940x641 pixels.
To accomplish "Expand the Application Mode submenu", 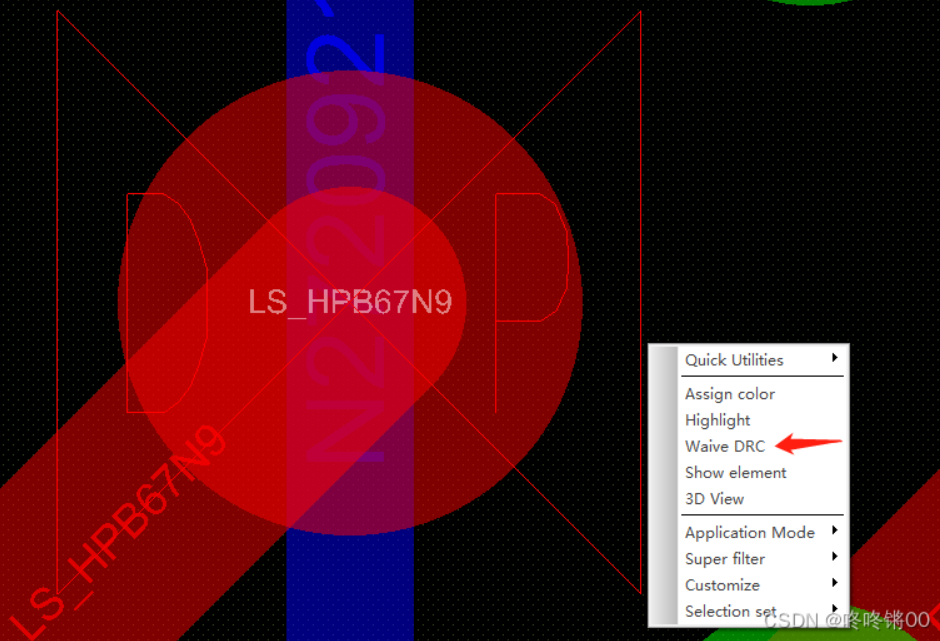I will coord(748,532).
